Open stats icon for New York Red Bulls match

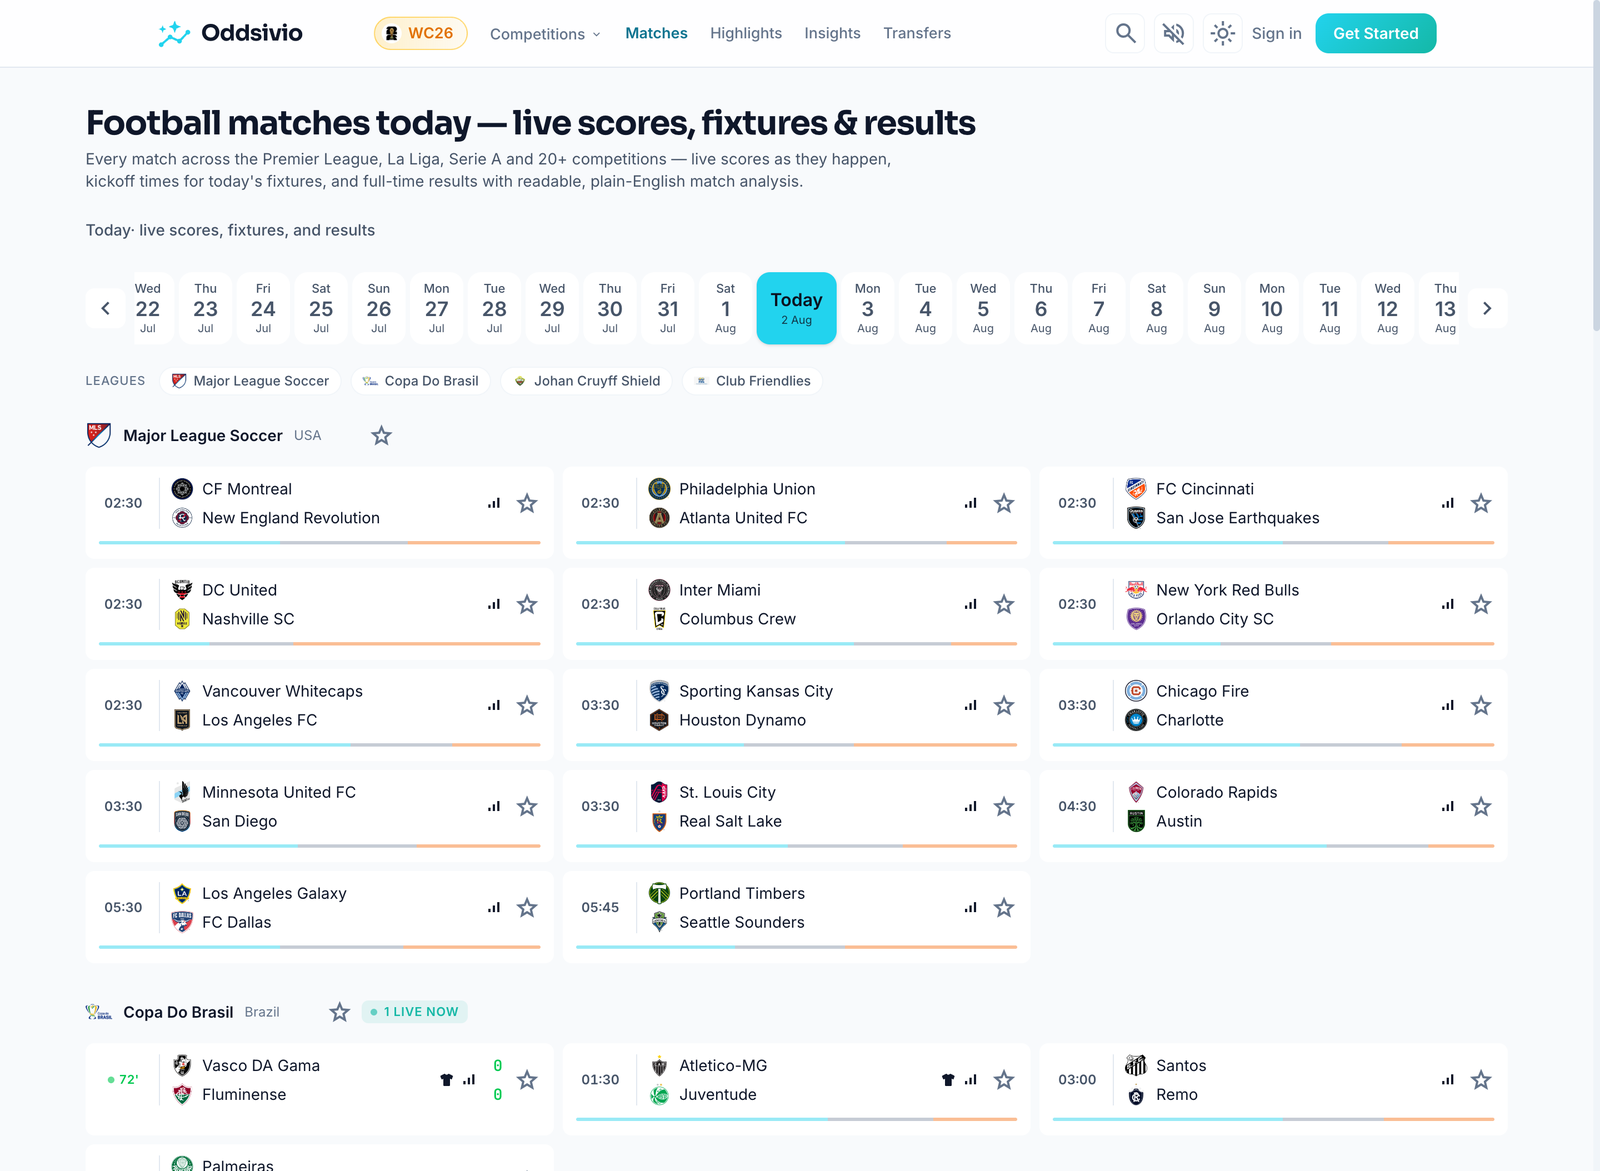click(x=1448, y=604)
